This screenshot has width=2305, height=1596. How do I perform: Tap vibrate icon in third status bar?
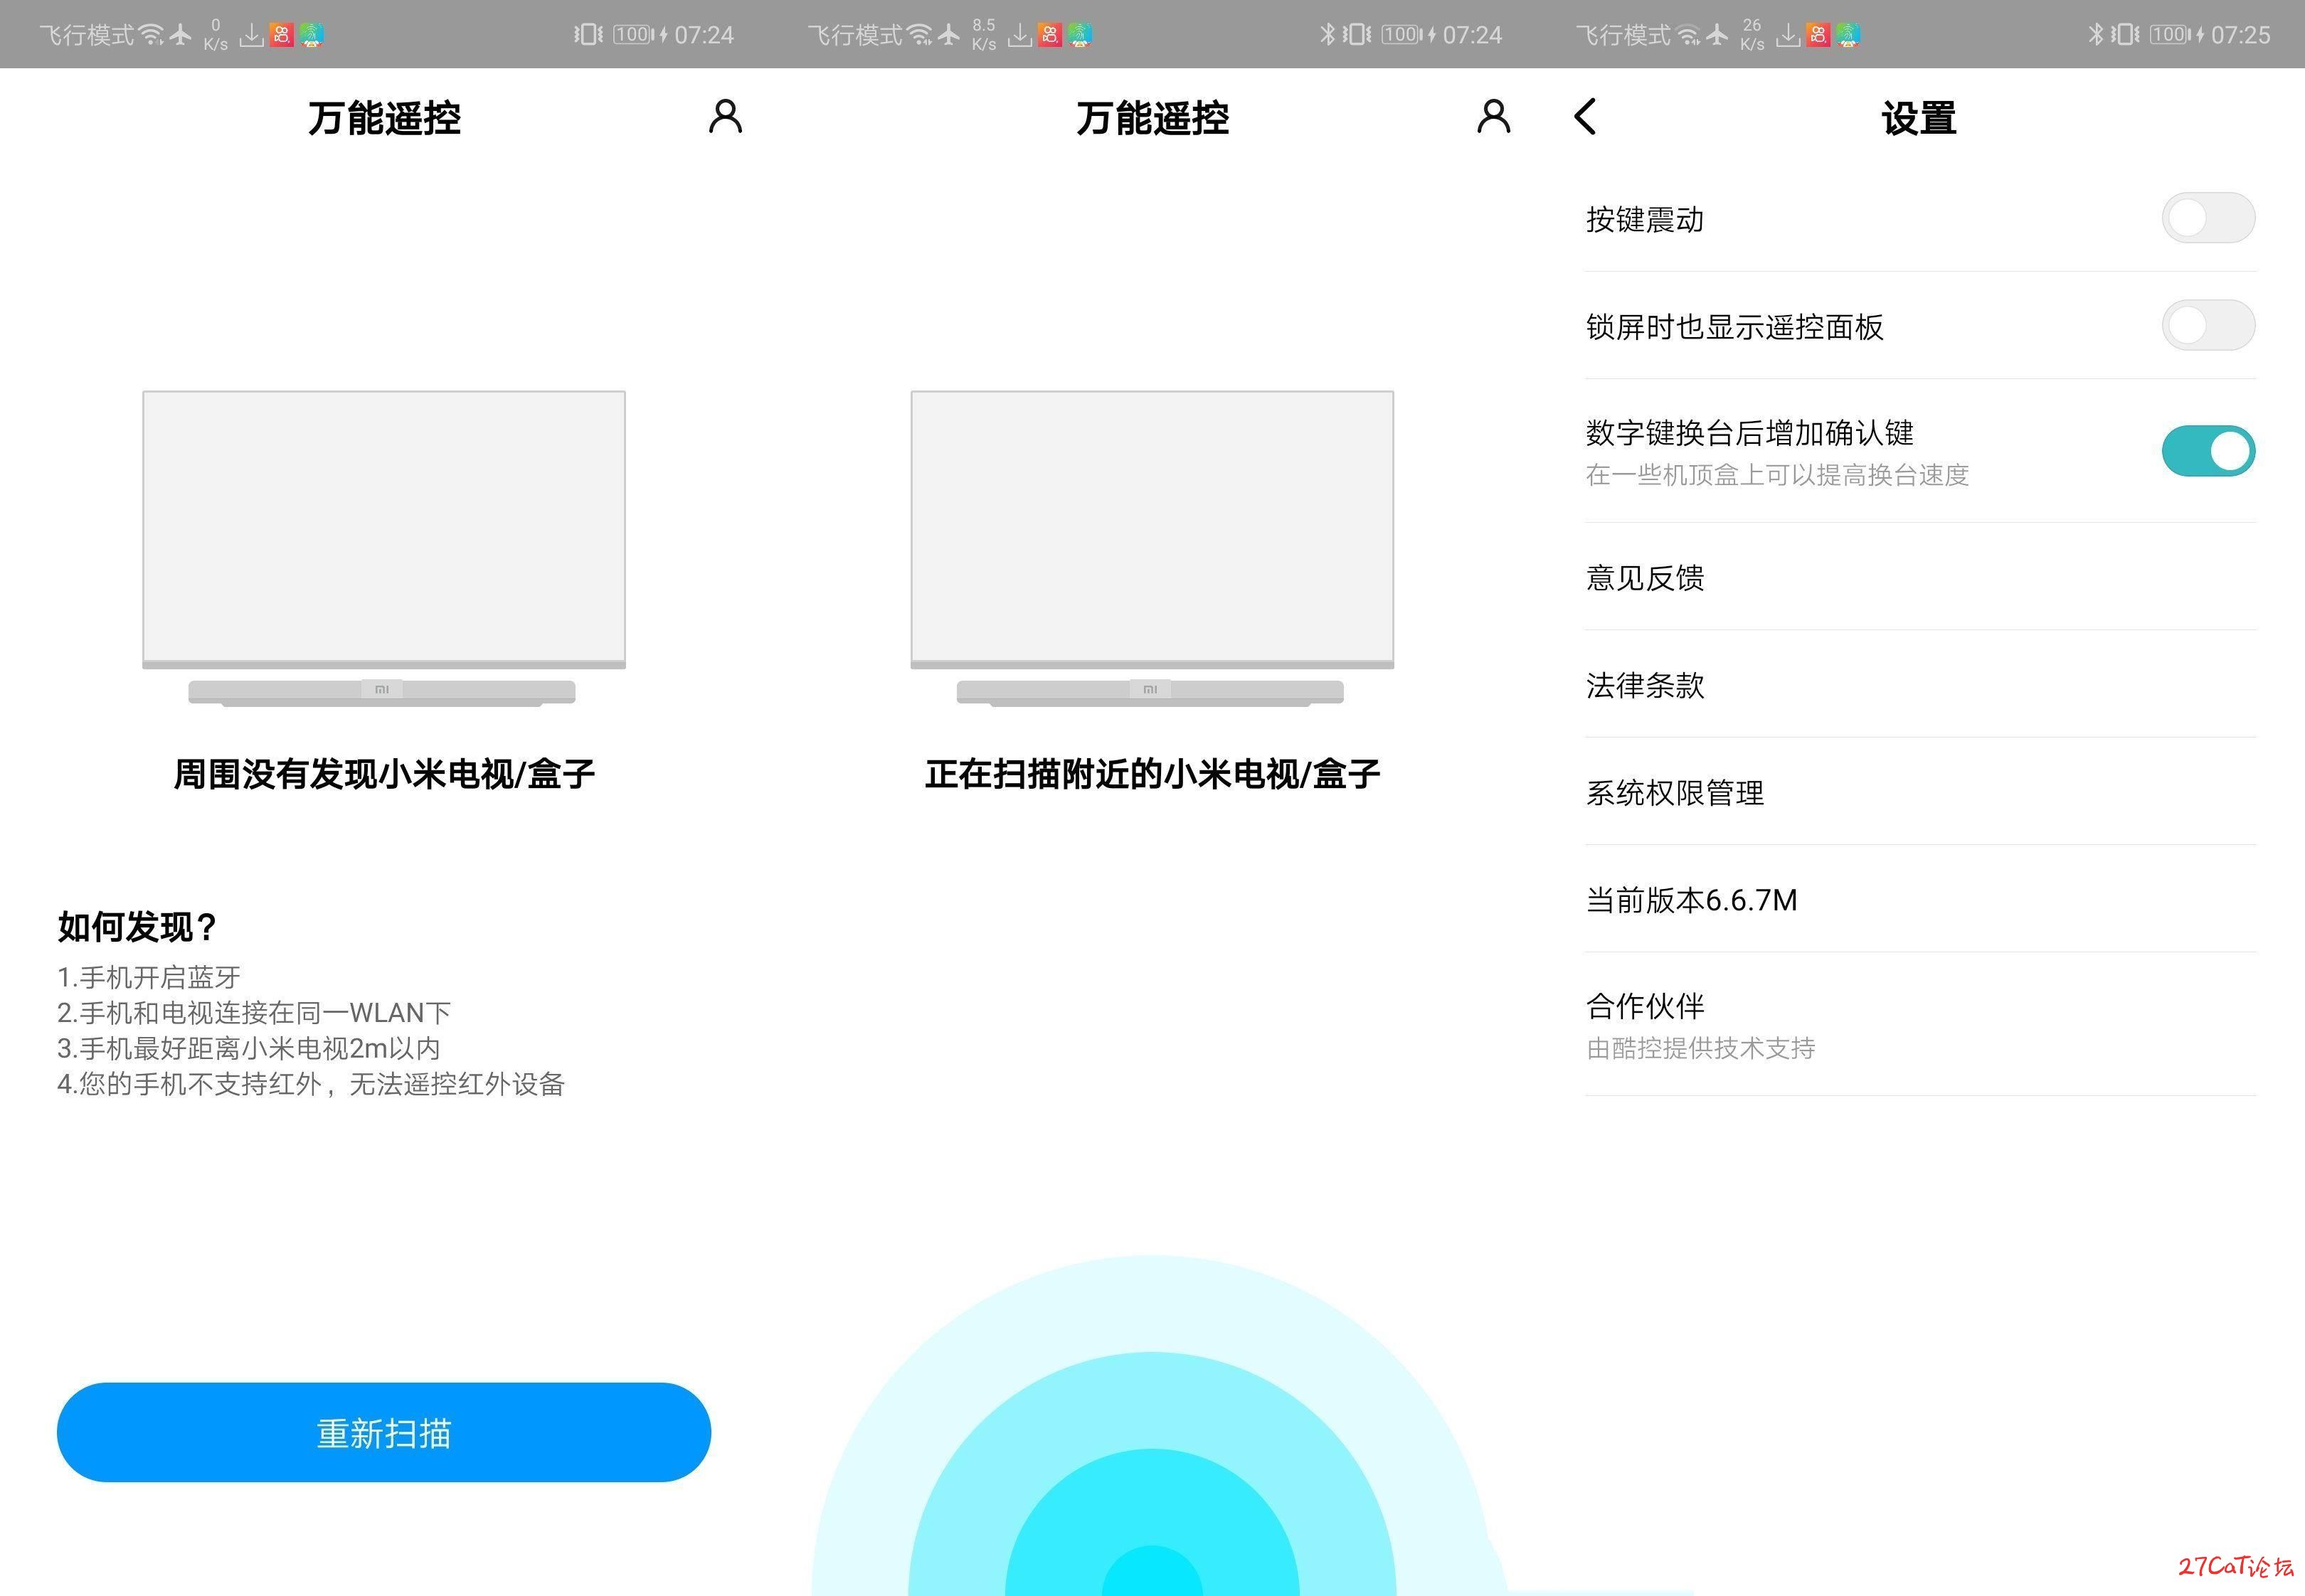point(2124,34)
